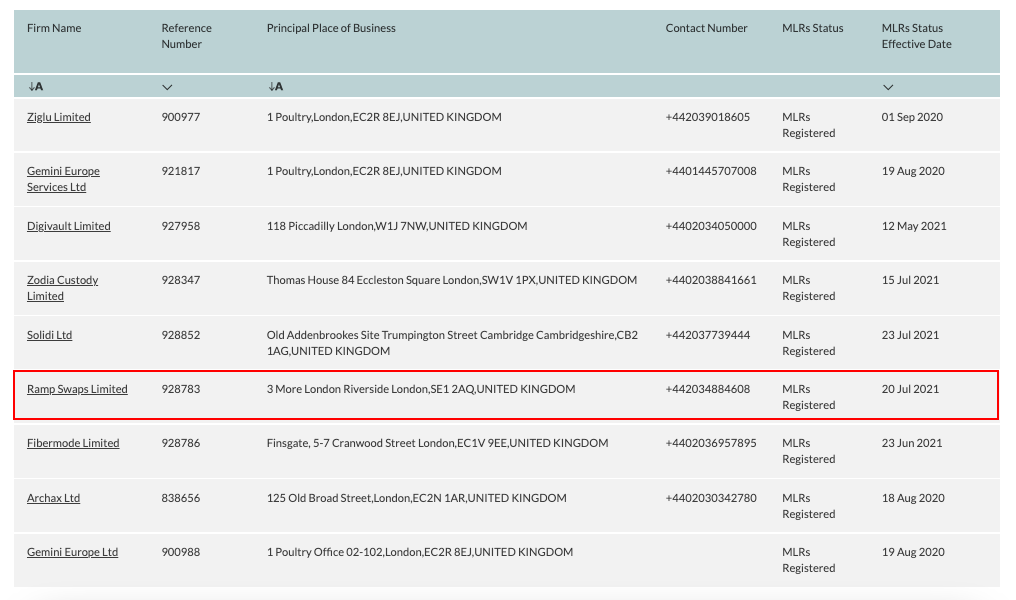
Task: Click the Firm Name column header
Action: click(x=54, y=28)
